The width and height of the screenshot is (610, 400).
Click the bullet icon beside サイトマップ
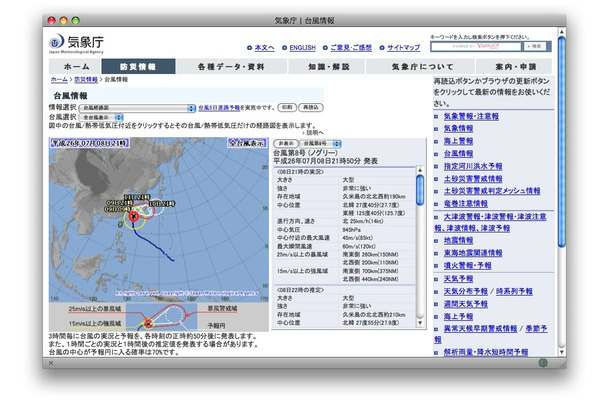383,48
